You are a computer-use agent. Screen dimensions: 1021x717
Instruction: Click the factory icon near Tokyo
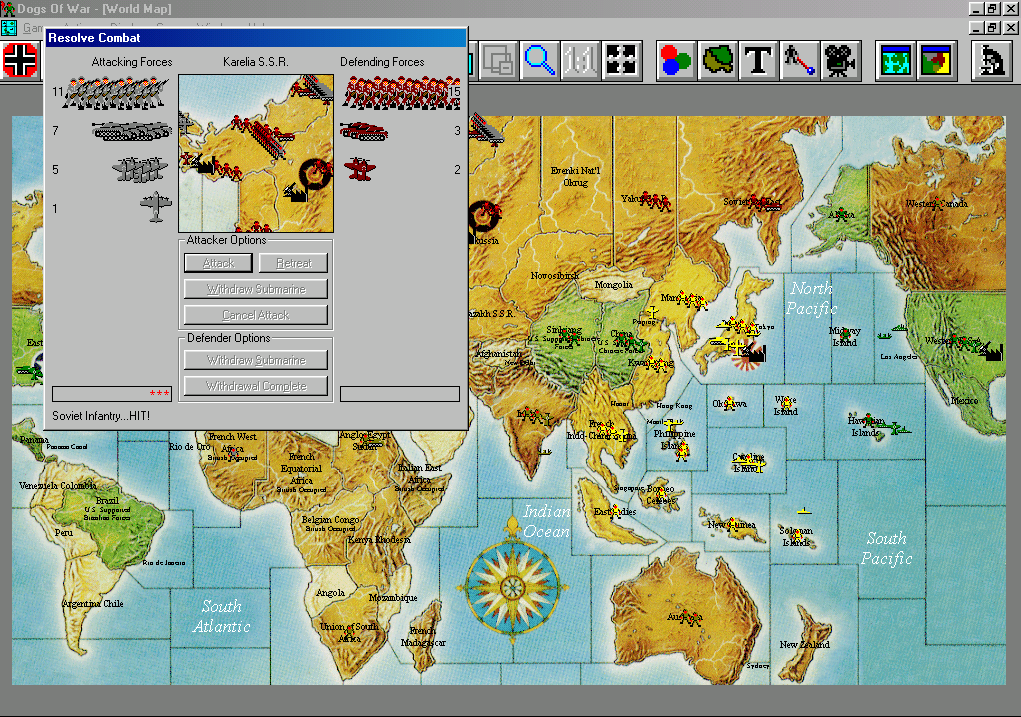pos(755,352)
